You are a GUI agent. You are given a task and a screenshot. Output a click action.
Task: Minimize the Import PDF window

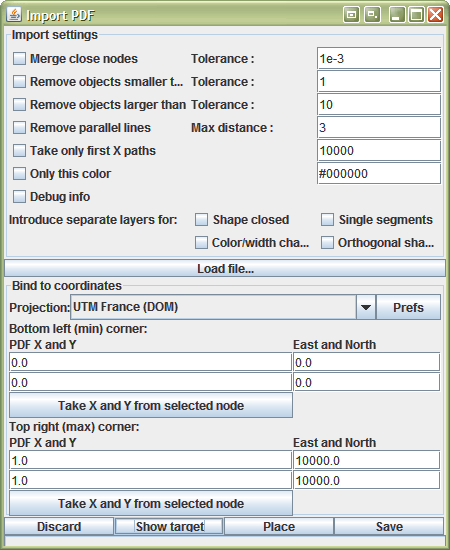pos(397,15)
